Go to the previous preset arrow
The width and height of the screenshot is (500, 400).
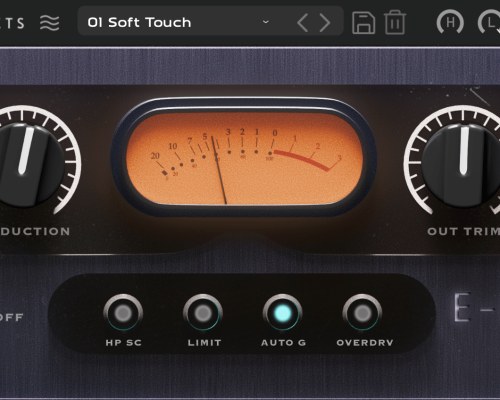tap(303, 23)
